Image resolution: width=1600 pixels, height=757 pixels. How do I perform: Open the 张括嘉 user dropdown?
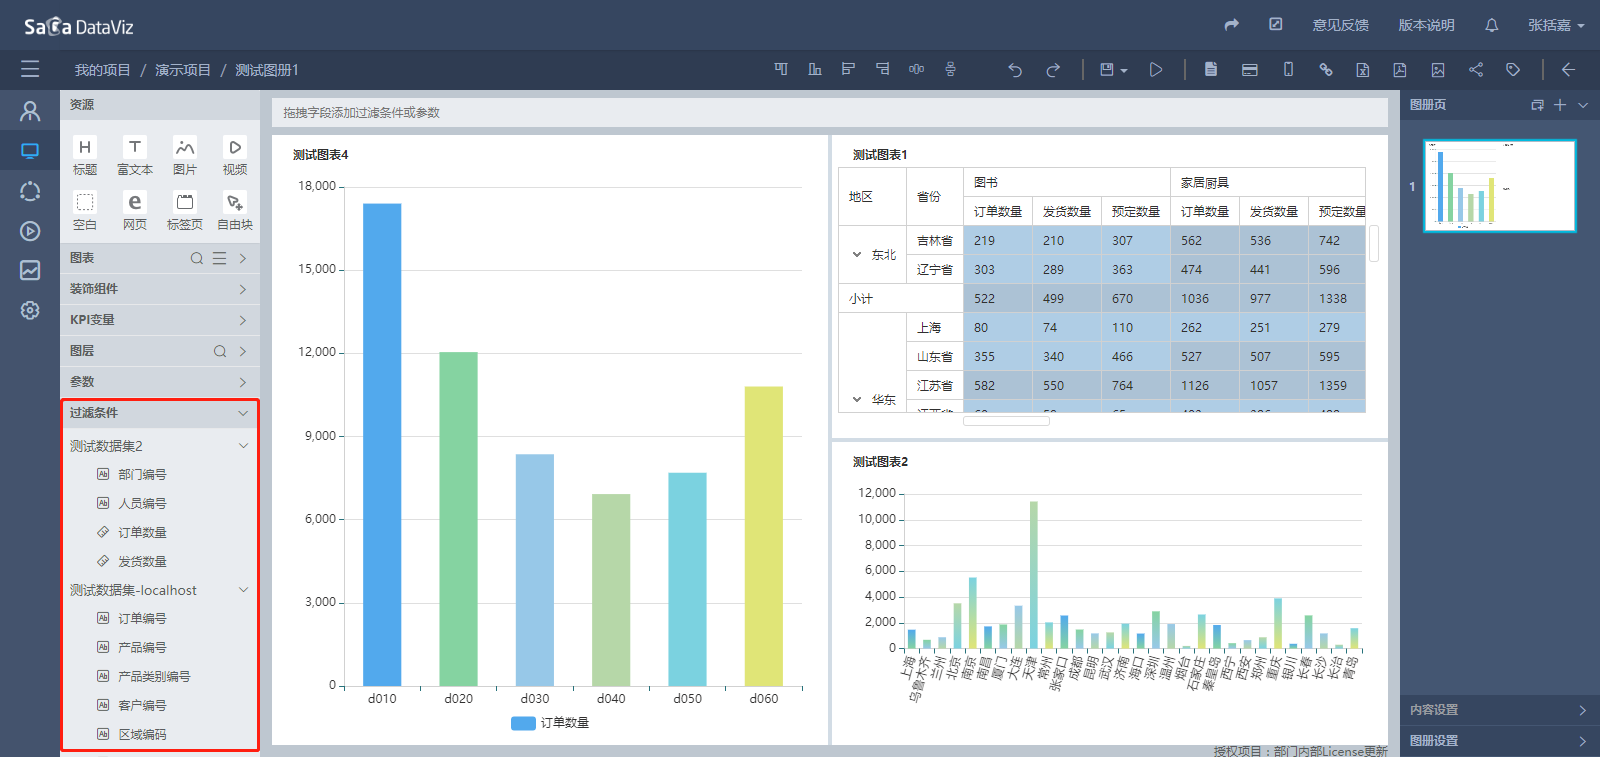1556,25
